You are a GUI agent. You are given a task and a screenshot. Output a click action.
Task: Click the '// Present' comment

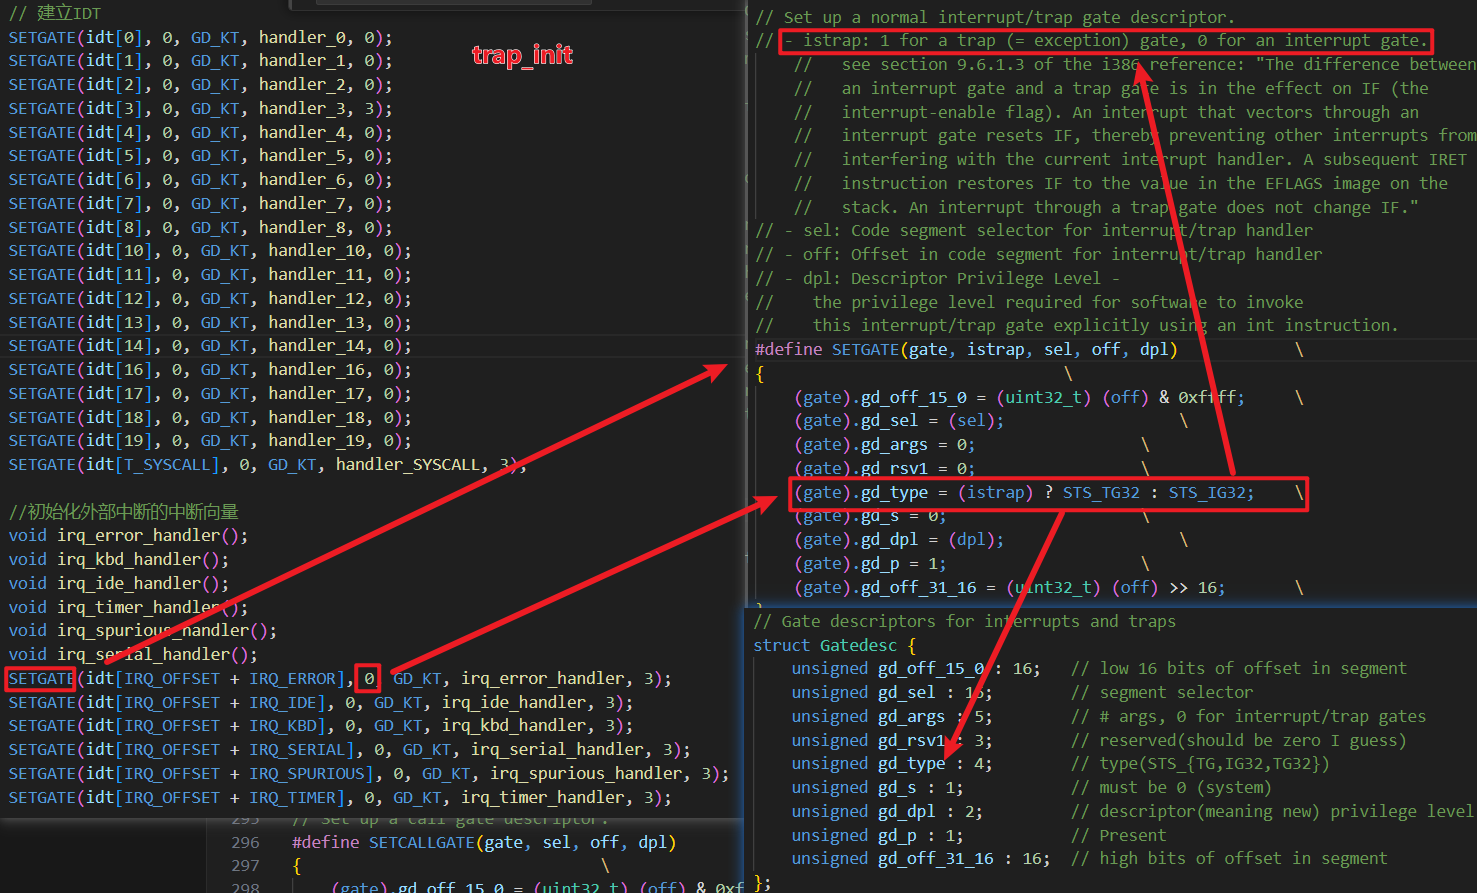coord(1118,835)
